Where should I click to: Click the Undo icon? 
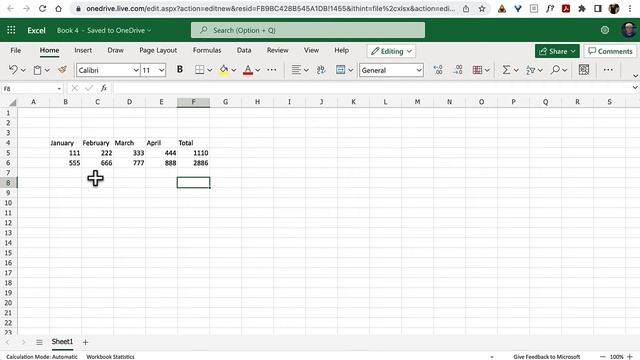pos(13,70)
